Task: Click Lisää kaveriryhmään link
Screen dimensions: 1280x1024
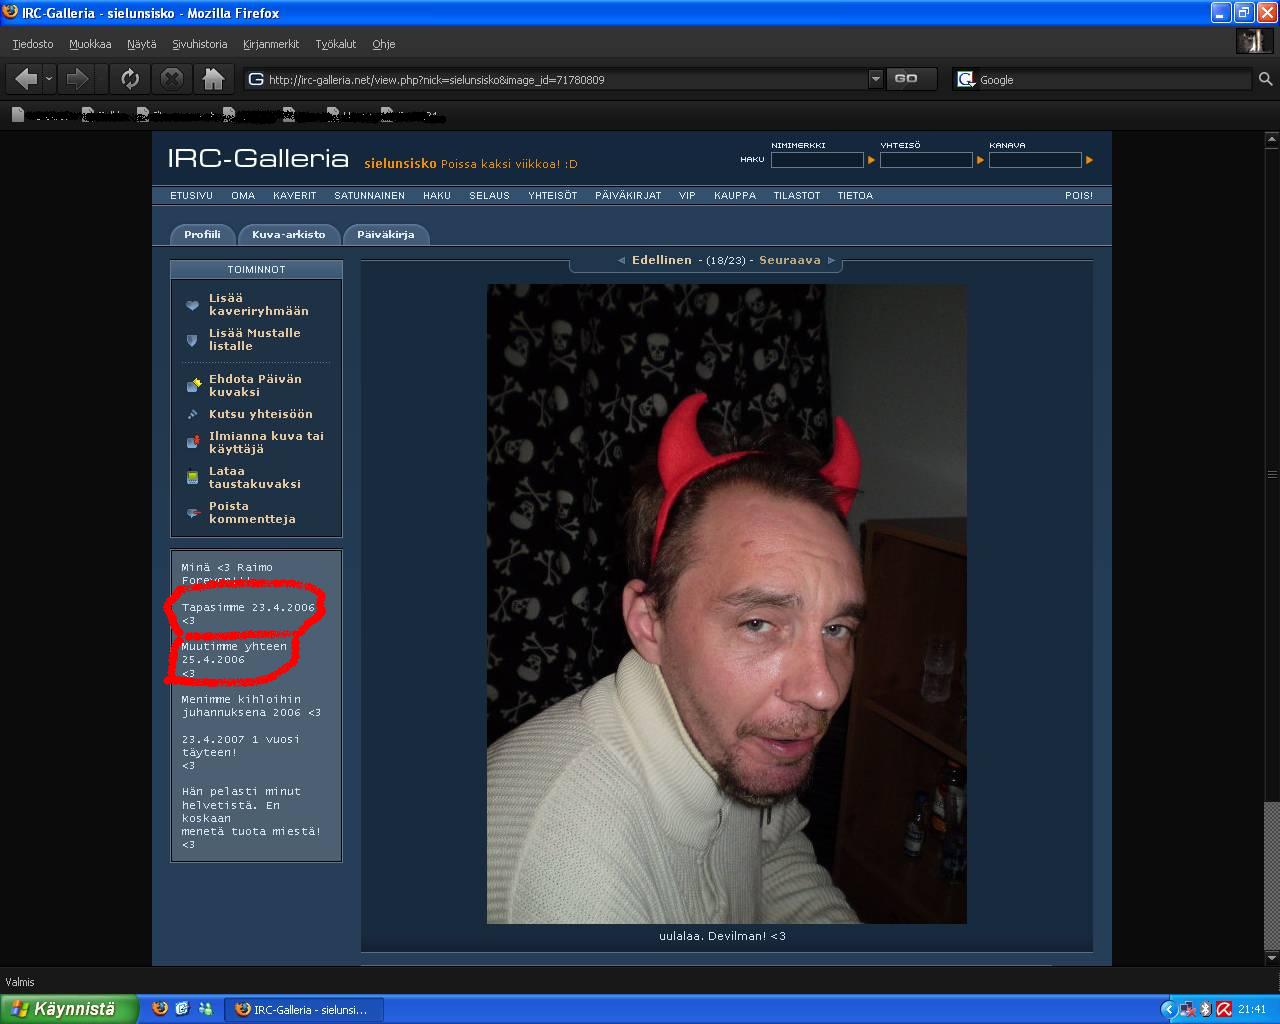Action: (x=258, y=304)
